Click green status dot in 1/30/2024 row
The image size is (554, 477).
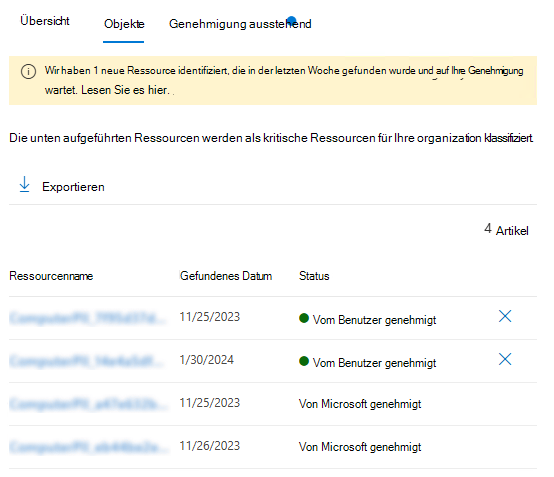click(304, 361)
